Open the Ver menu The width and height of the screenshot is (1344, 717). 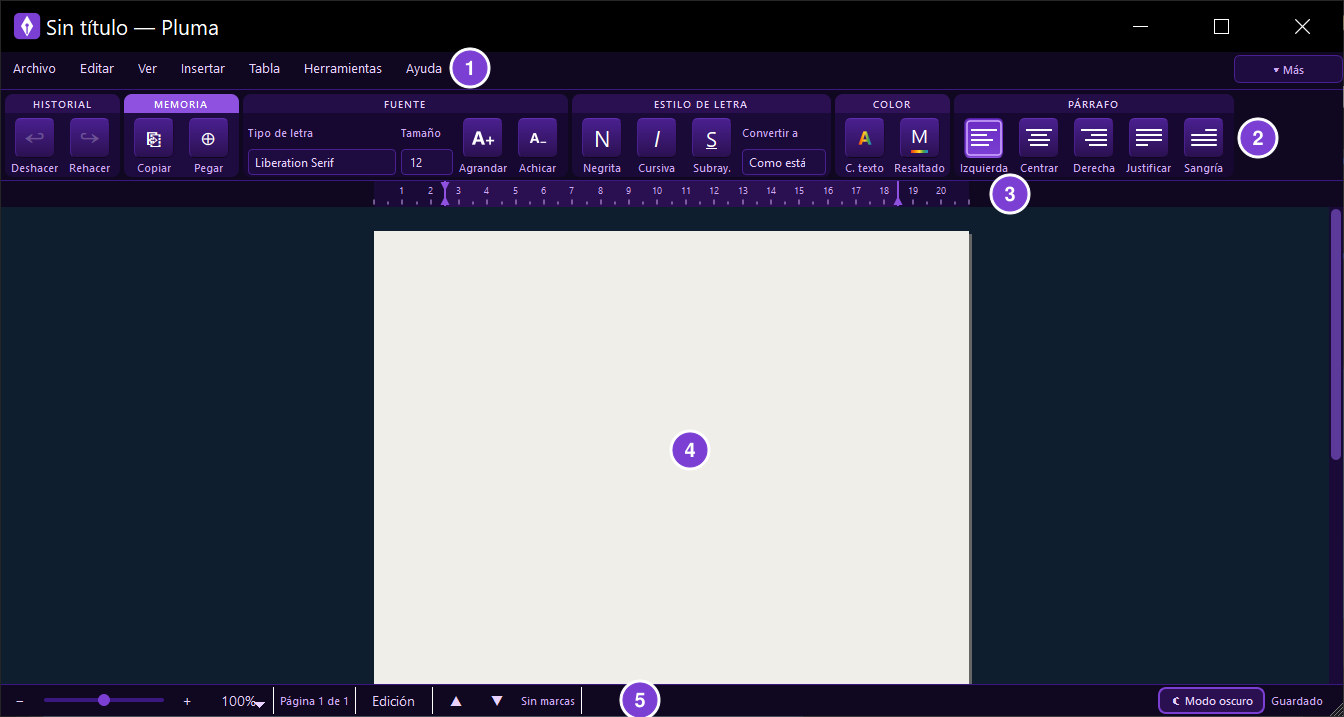click(x=147, y=69)
